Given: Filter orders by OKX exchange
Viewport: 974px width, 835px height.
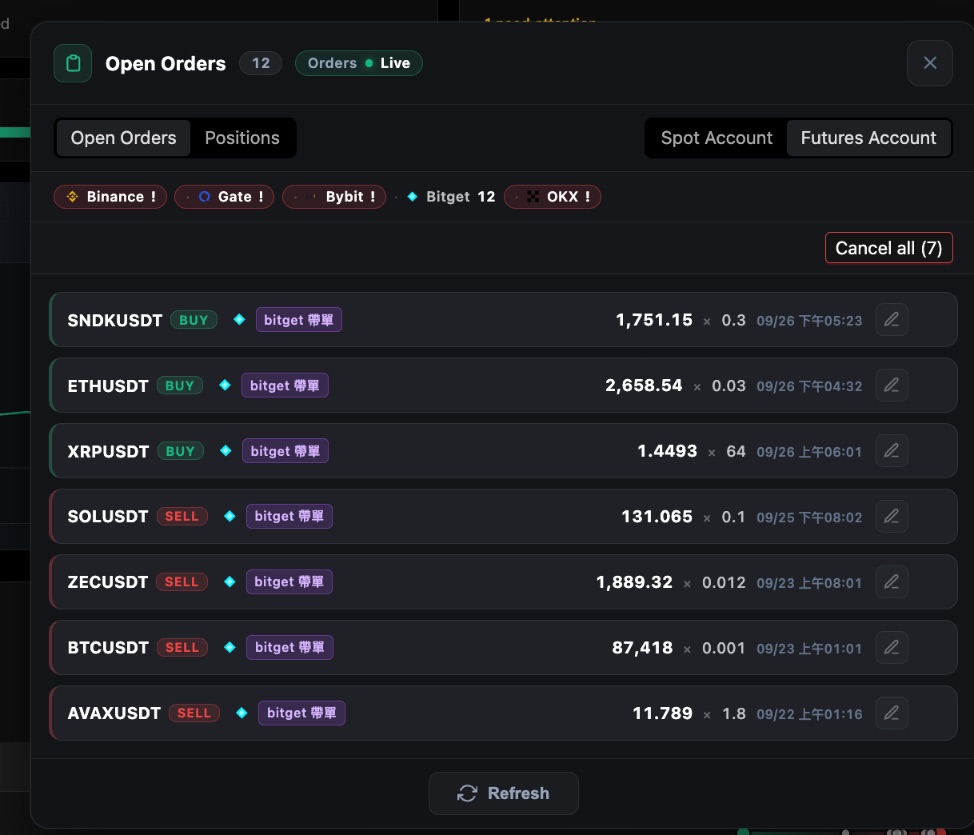Looking at the screenshot, I should pos(552,197).
